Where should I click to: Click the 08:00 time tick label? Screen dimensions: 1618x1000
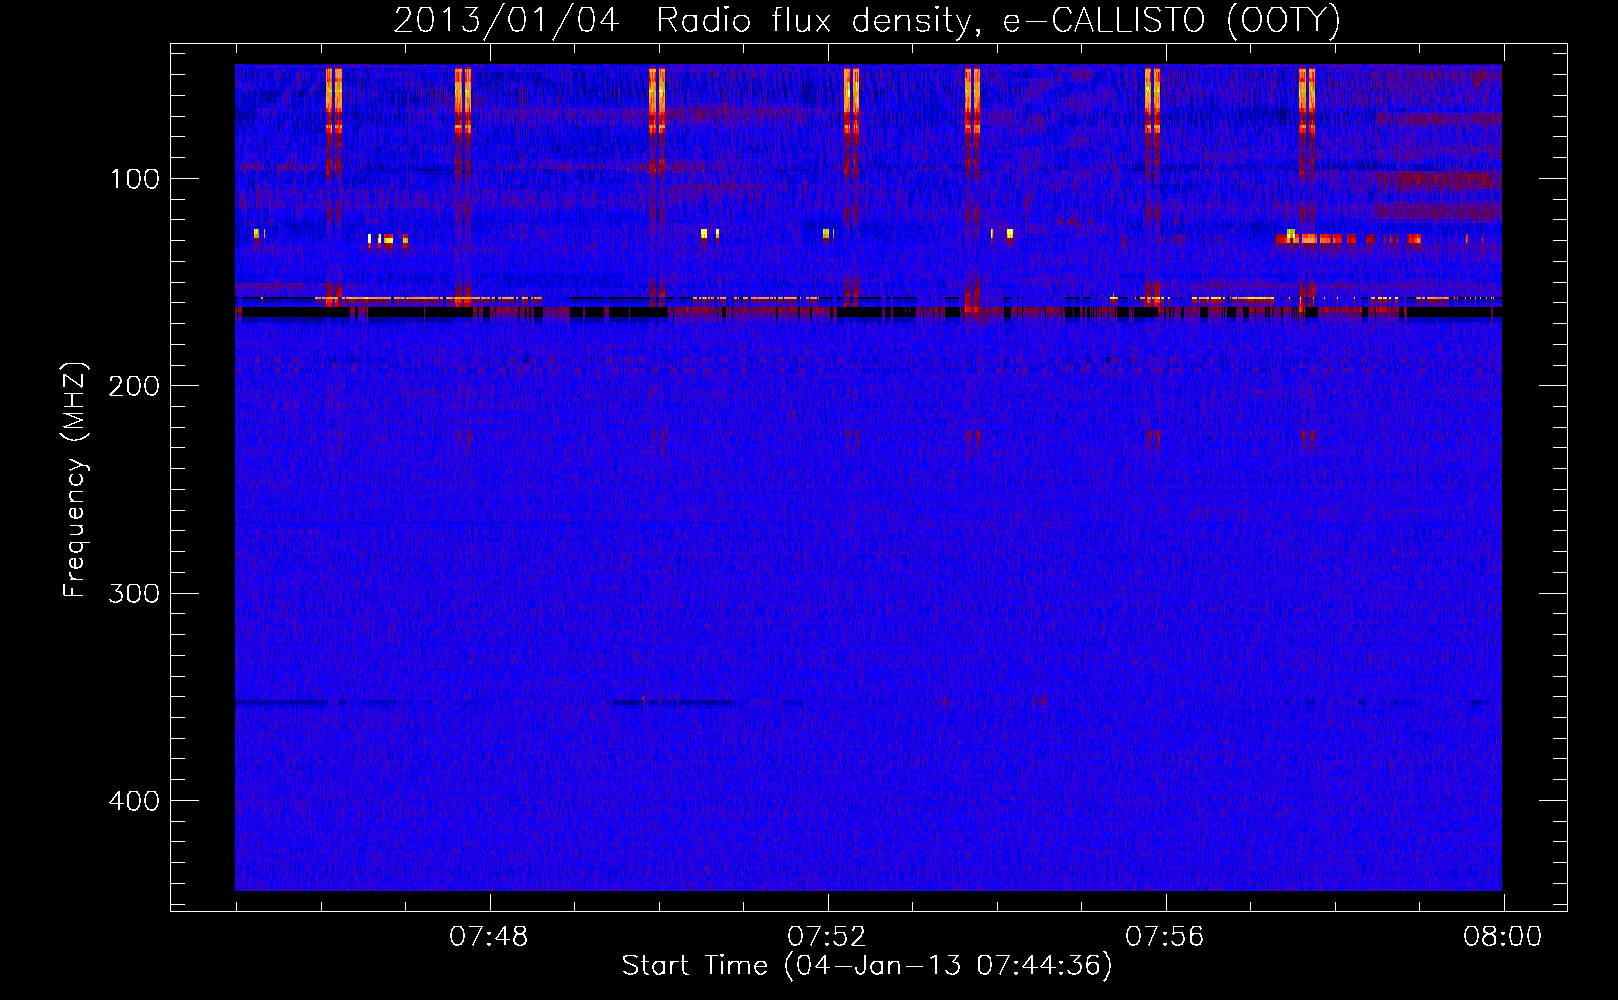click(x=1502, y=937)
